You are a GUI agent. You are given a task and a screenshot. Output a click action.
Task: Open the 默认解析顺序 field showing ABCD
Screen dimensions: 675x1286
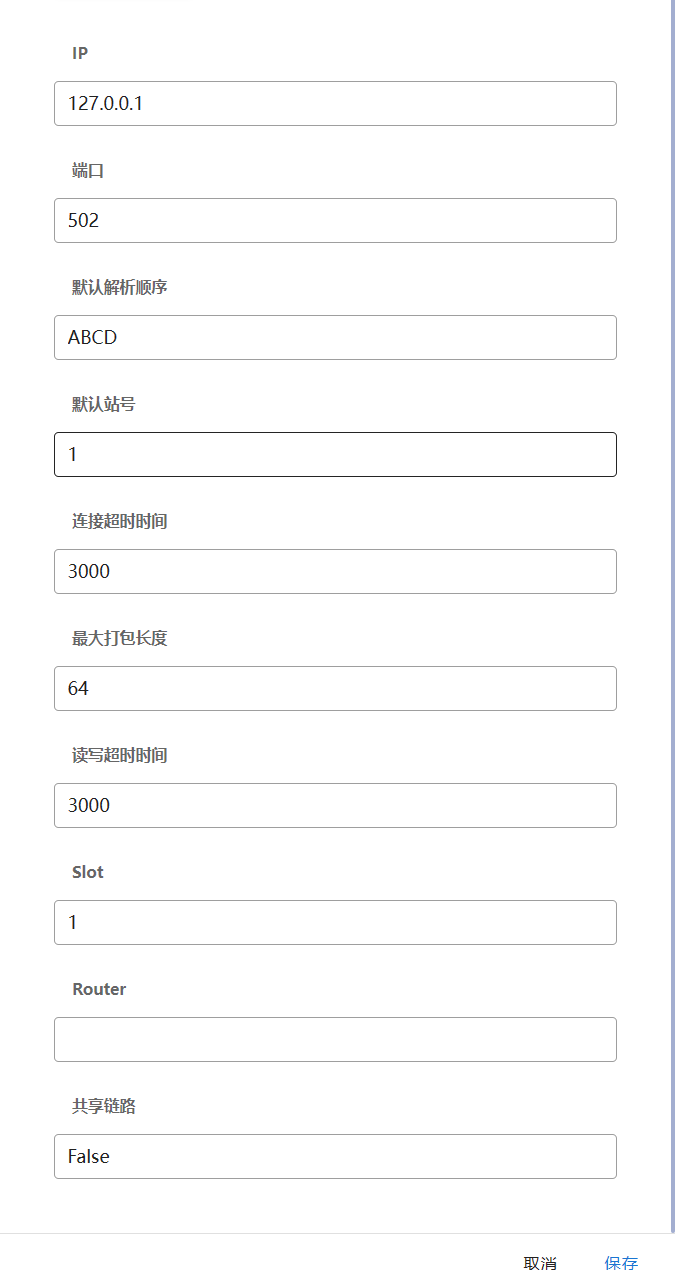pyautogui.click(x=335, y=337)
